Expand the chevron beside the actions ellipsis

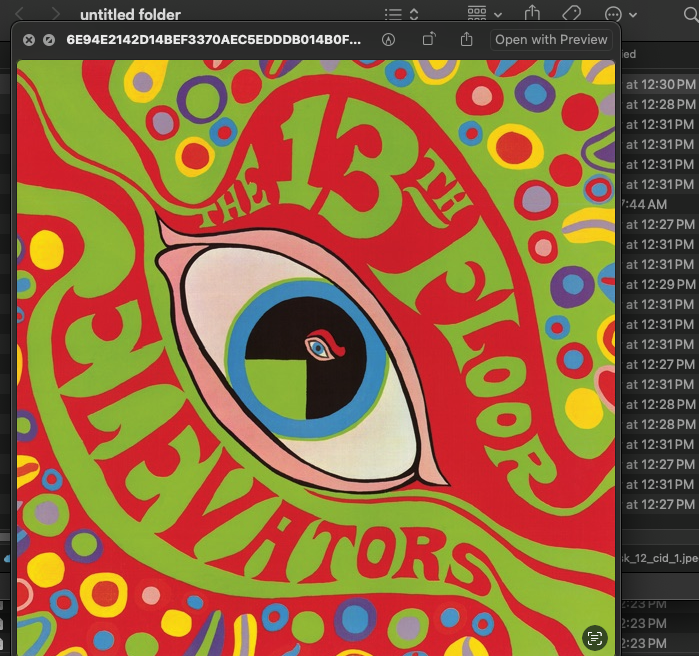(633, 15)
